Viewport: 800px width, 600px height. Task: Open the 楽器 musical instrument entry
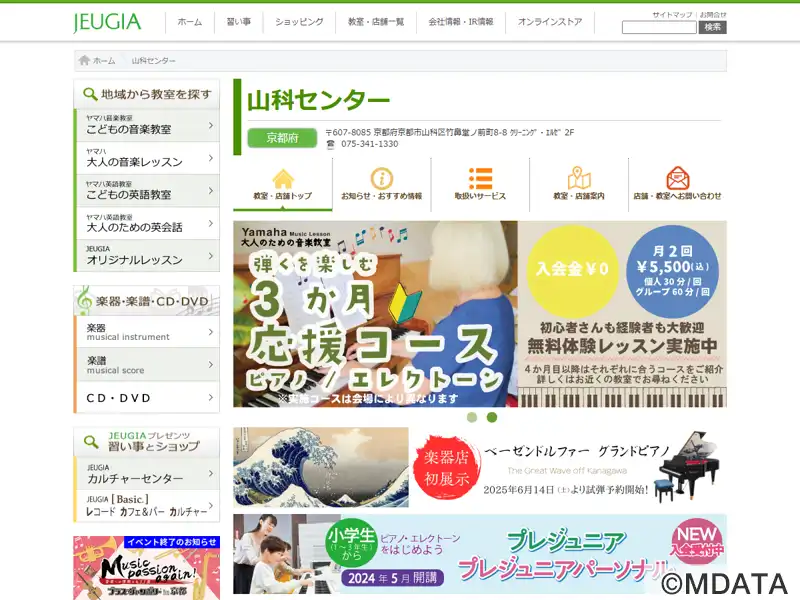point(147,332)
